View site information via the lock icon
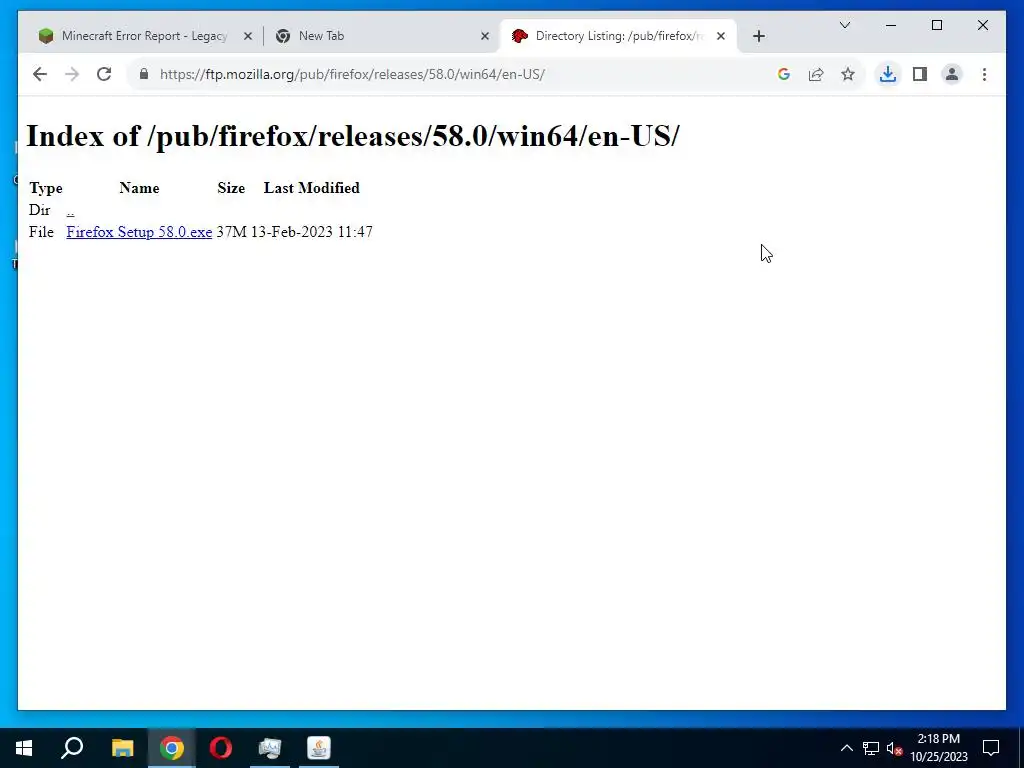 (x=144, y=74)
